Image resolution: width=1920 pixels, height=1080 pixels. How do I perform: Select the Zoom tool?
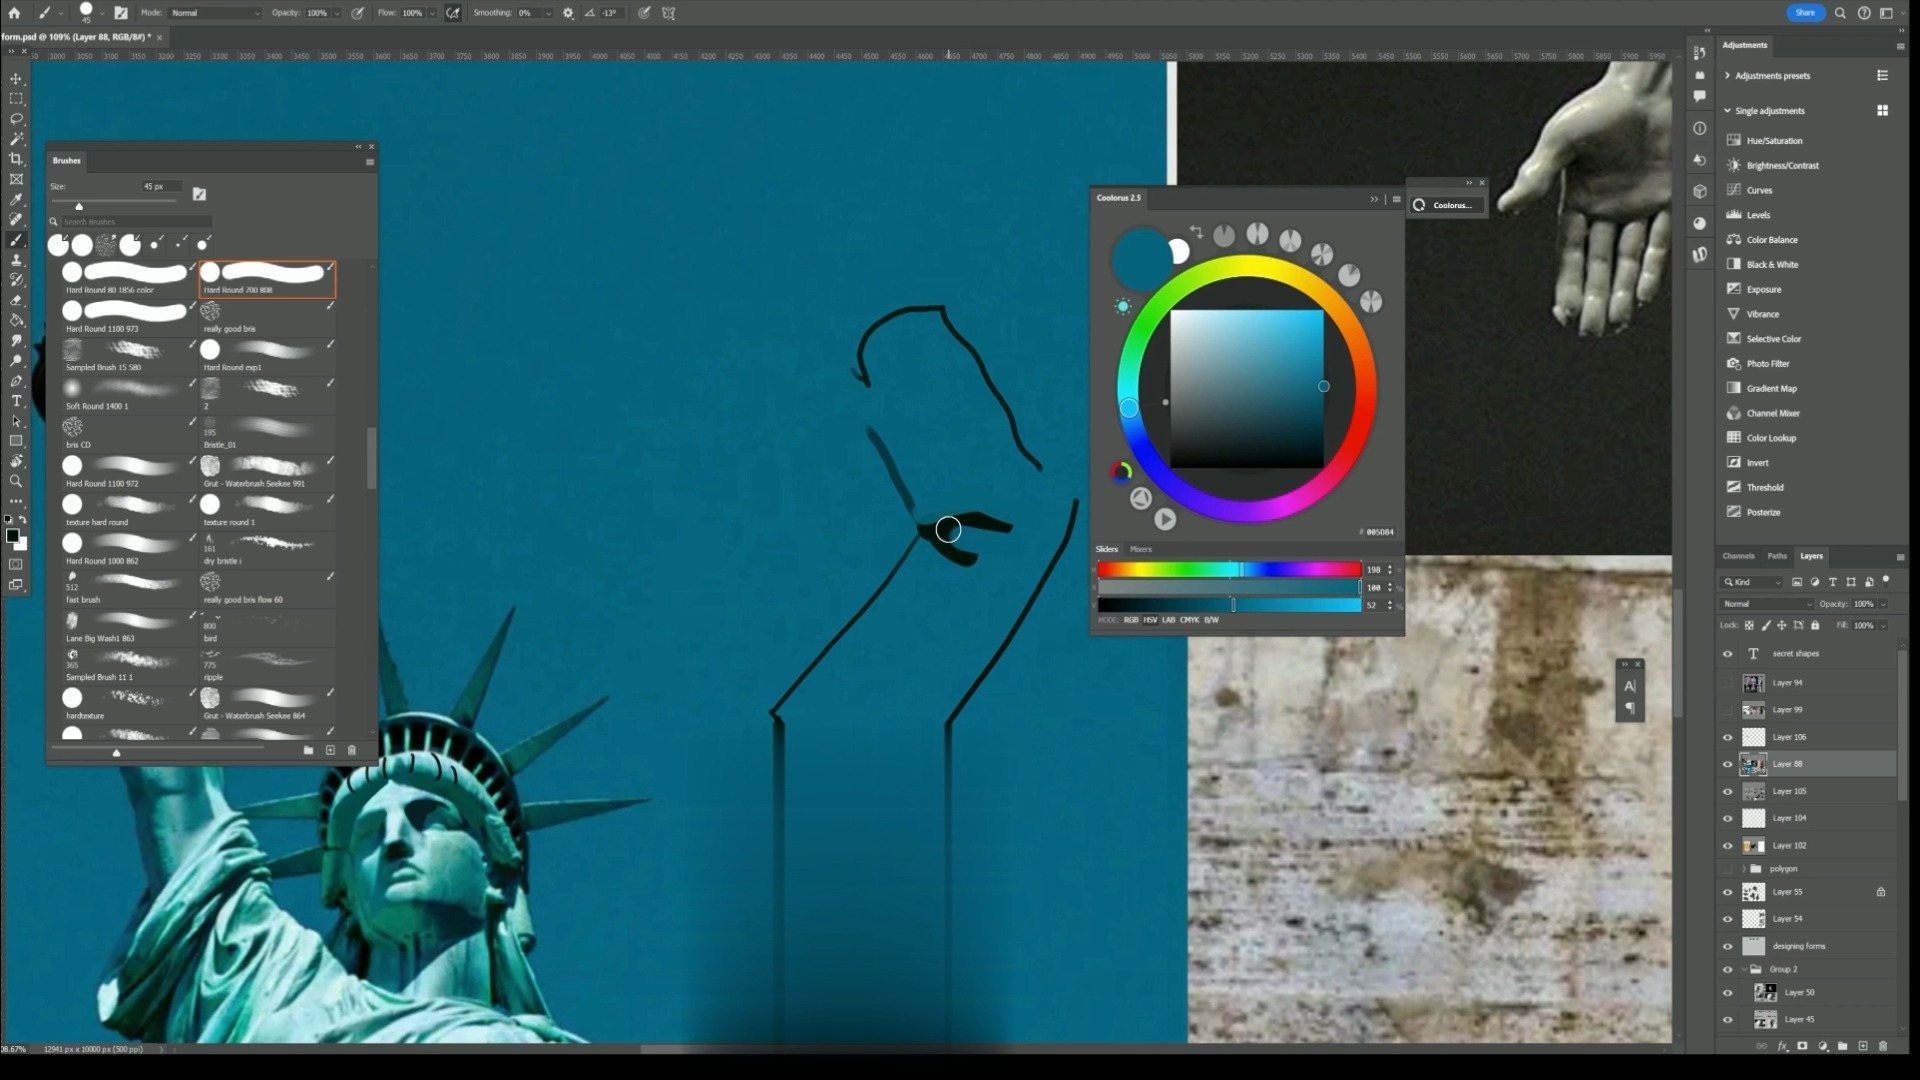(16, 481)
